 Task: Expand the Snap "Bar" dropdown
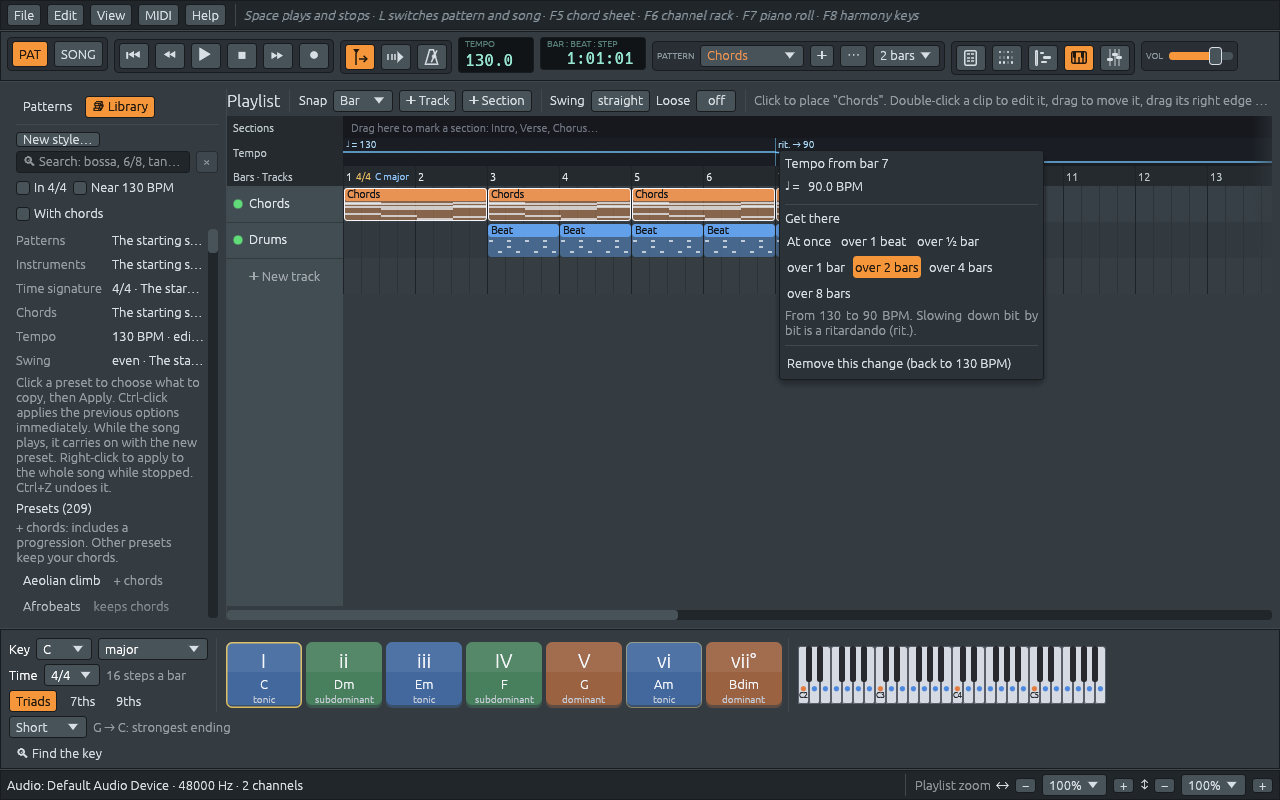click(x=362, y=101)
